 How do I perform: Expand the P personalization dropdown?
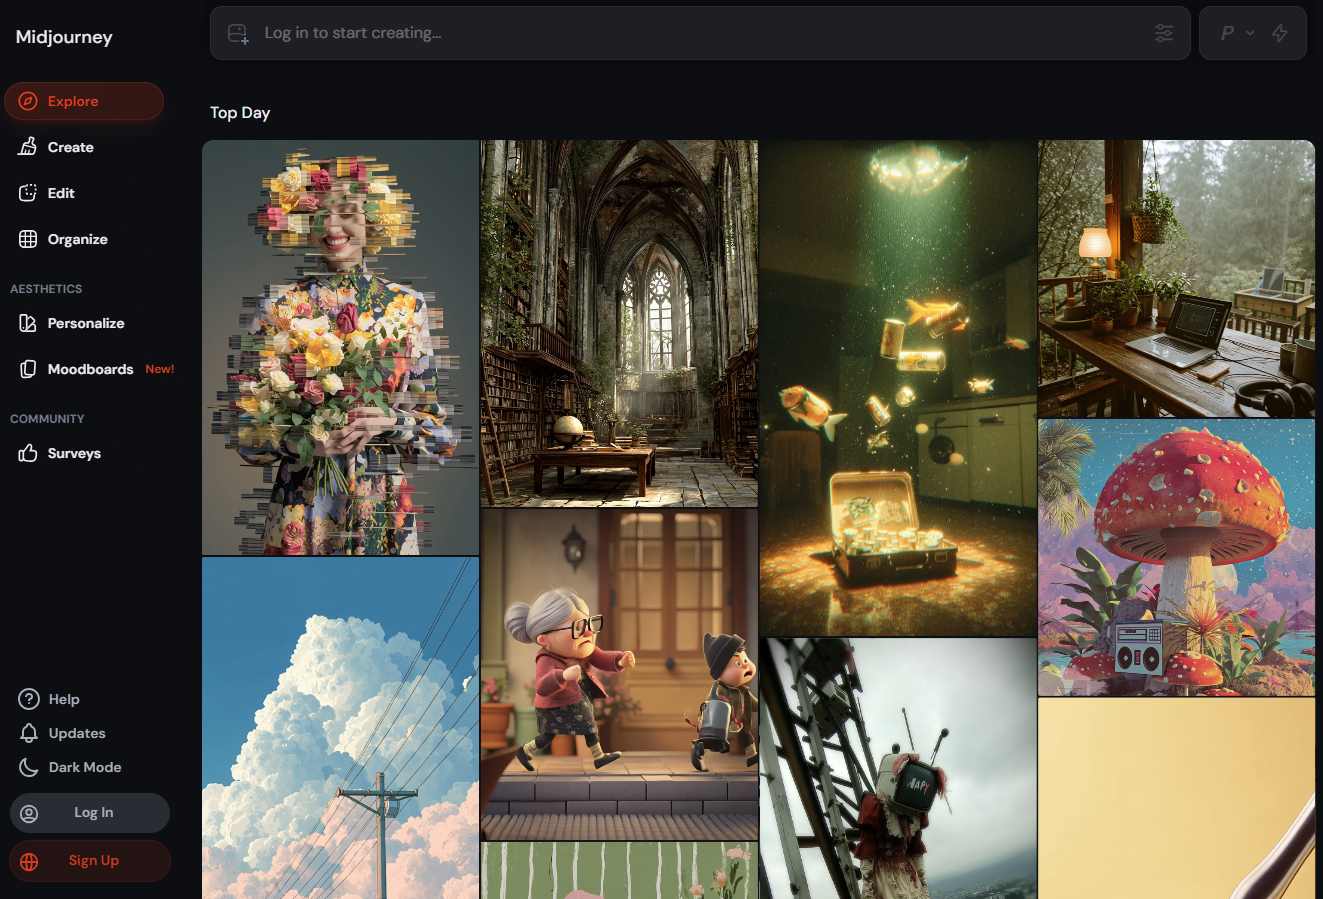pos(1236,33)
